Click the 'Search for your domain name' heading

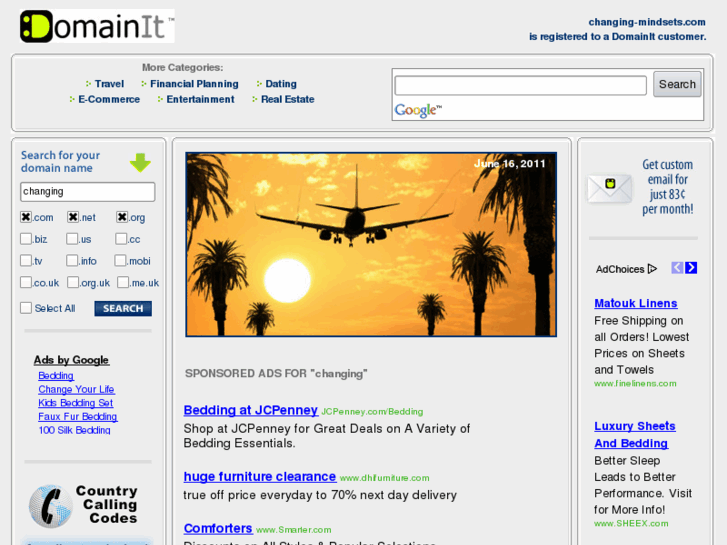(60, 161)
